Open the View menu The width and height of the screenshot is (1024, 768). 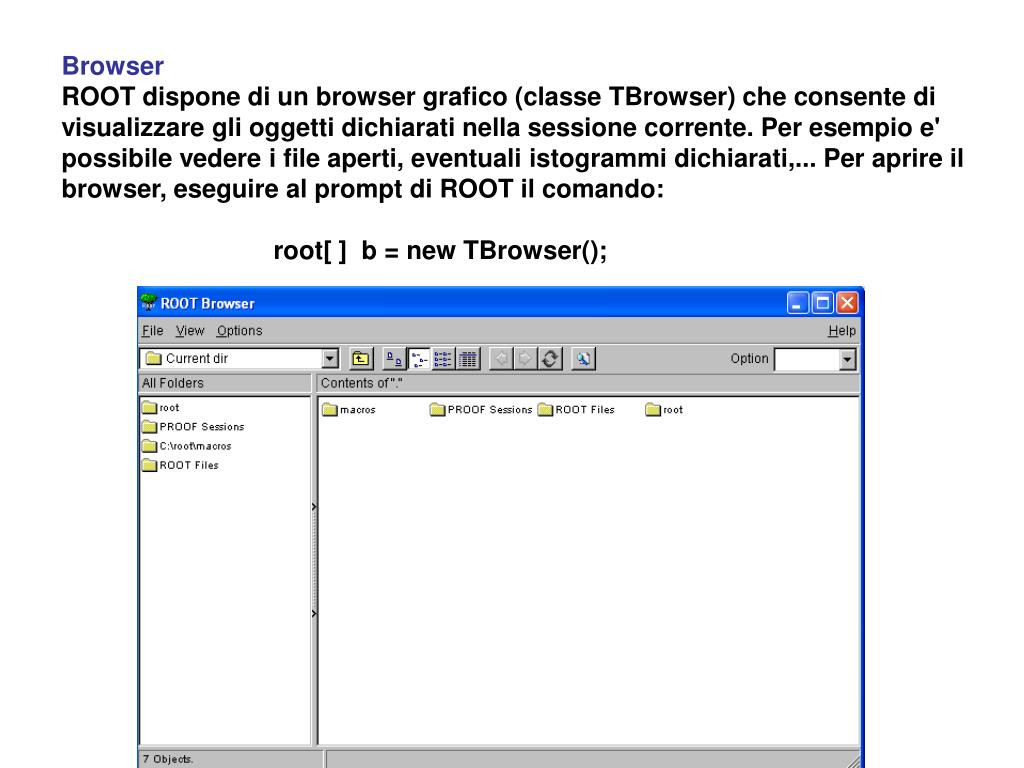coord(190,330)
